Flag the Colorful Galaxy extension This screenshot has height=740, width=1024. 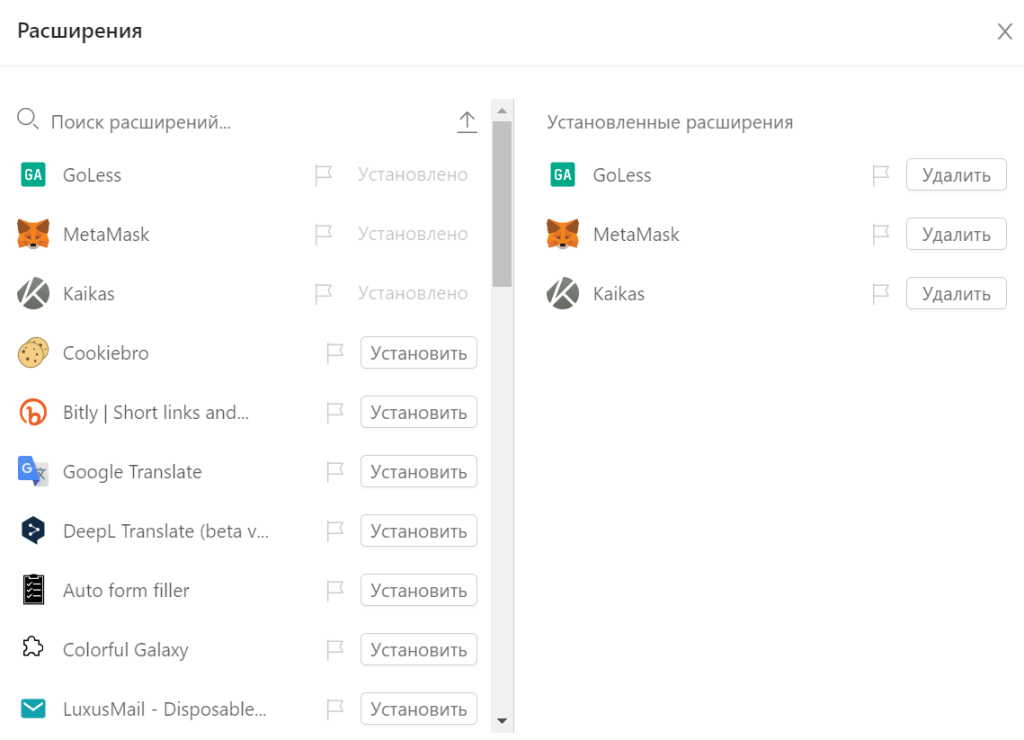(335, 650)
